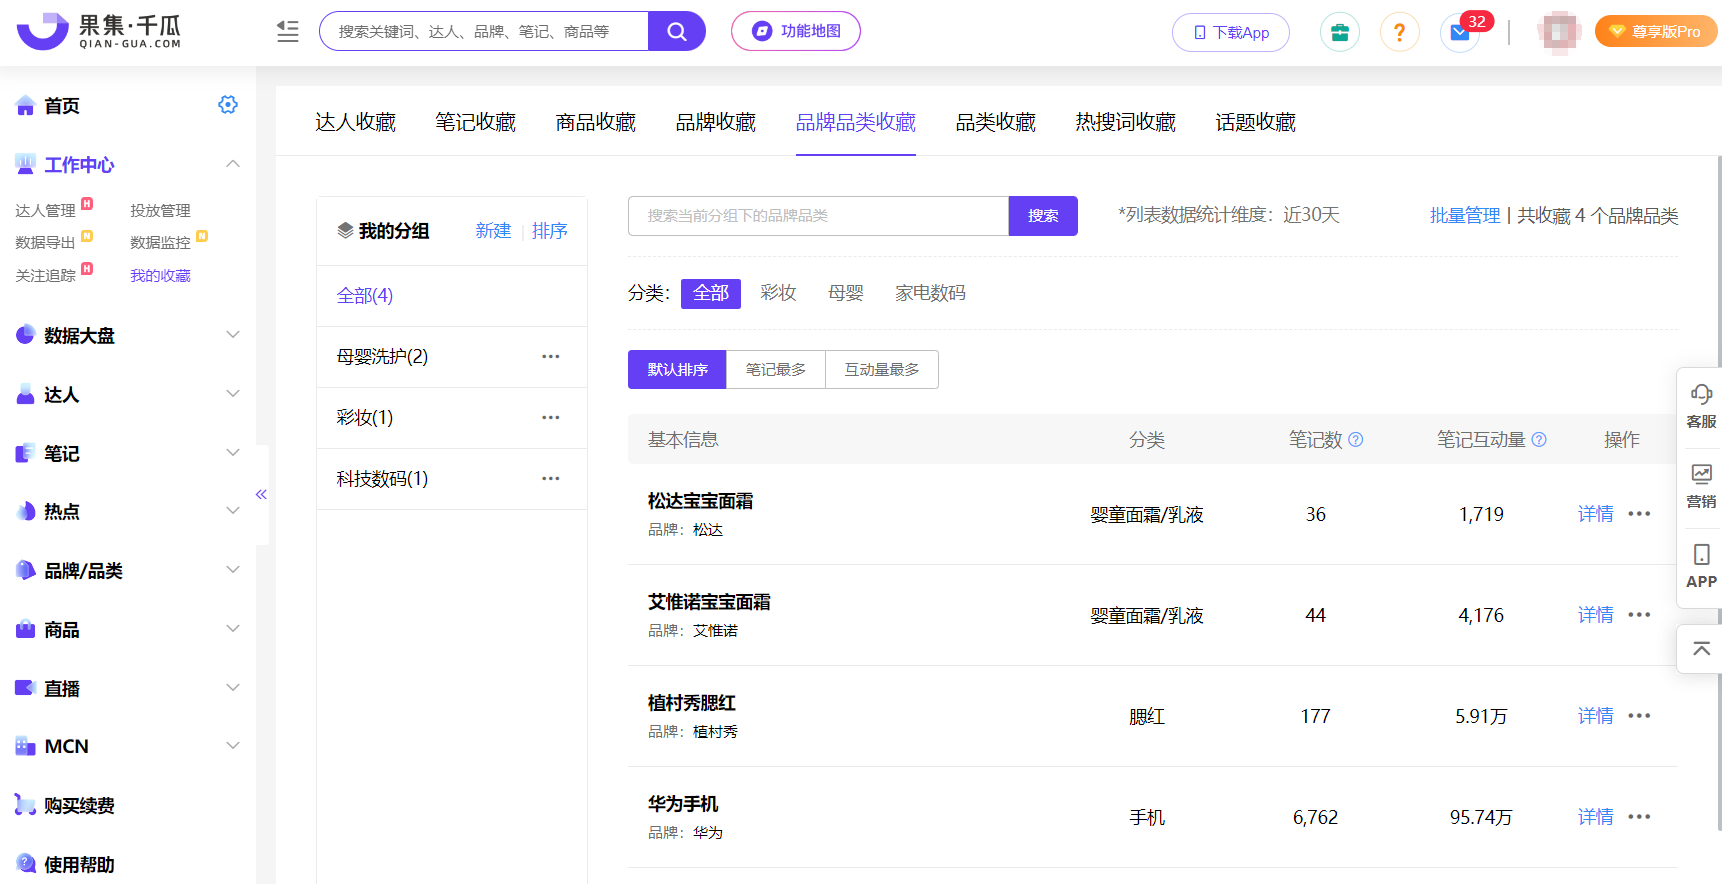1722x884 pixels.
Task: Expand the 笔记 sidebar menu
Action: tap(233, 453)
